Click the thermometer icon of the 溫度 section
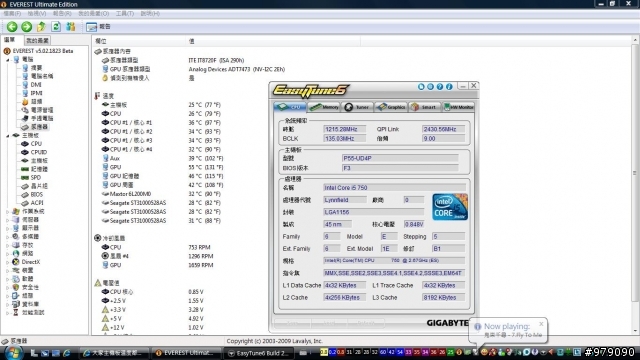The image size is (640, 360). 97,96
